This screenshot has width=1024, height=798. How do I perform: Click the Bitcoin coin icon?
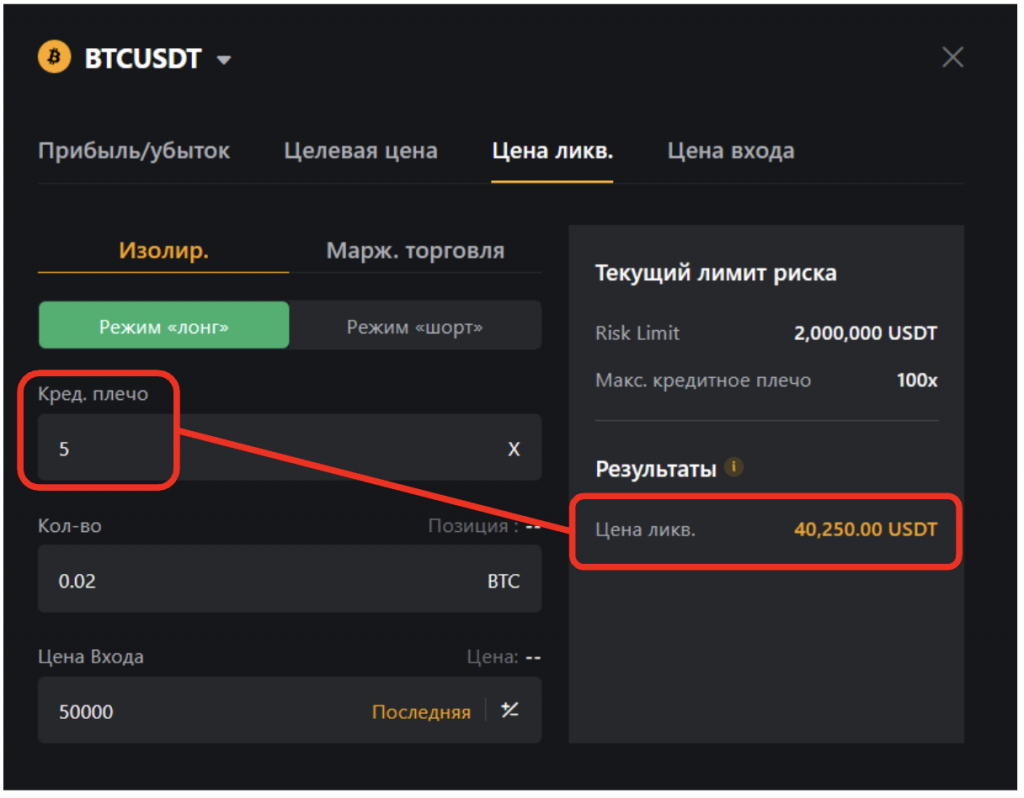[54, 57]
